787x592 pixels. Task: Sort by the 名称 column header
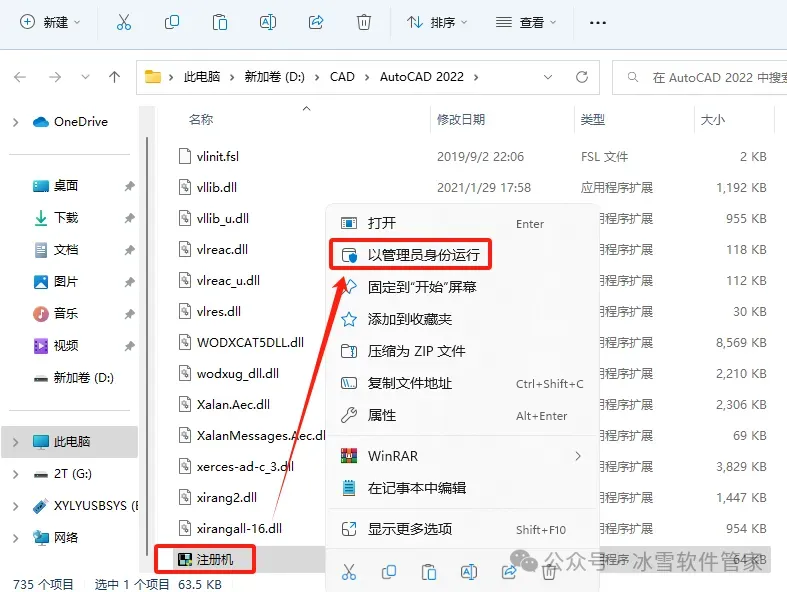(201, 120)
